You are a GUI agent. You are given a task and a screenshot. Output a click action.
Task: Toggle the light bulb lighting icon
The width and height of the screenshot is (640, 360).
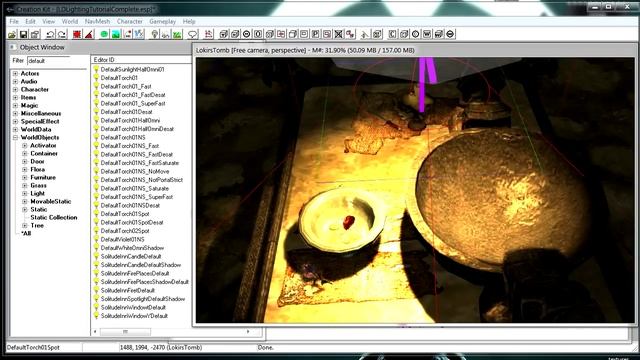point(154,34)
